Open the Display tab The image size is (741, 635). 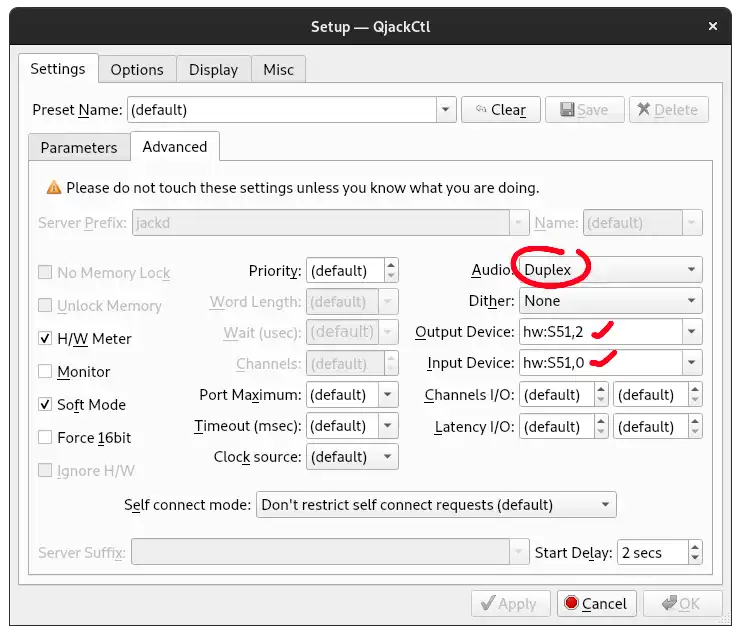(x=214, y=69)
